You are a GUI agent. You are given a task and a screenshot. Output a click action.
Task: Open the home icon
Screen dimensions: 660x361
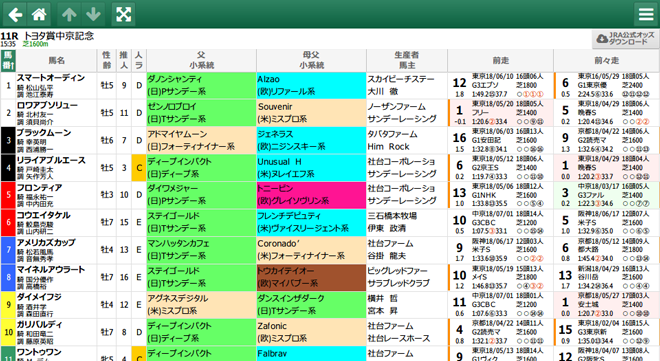click(39, 15)
